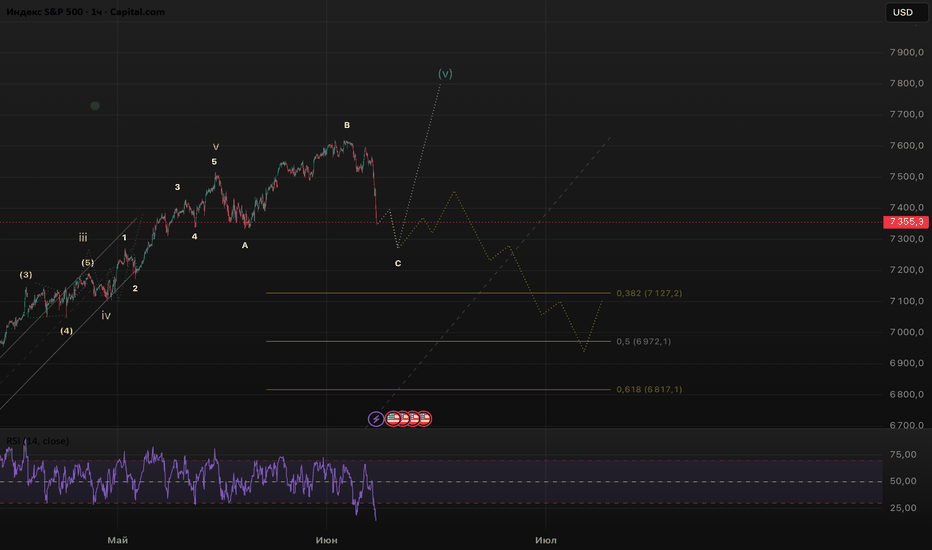Click the green (v) wave projection label
The image size is (932, 550).
(445, 74)
